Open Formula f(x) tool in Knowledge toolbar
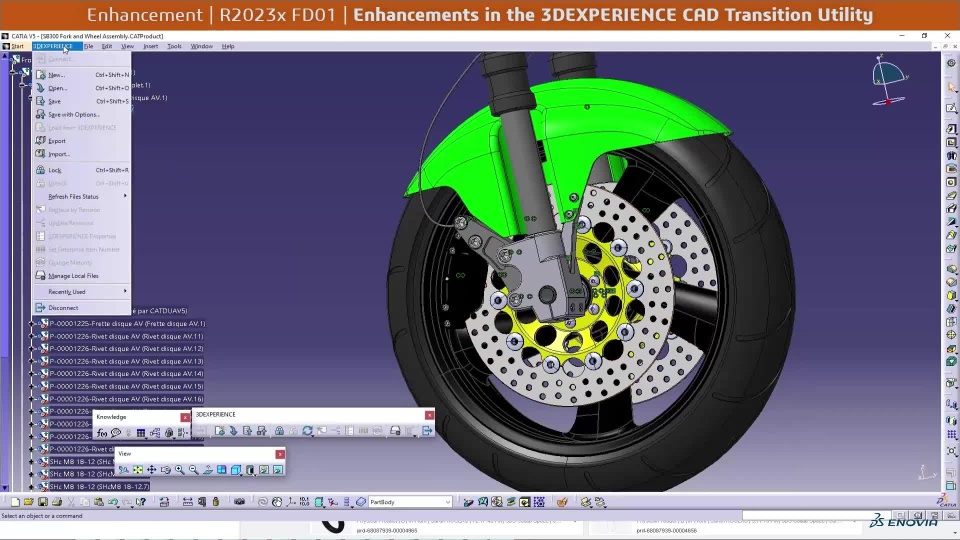This screenshot has width=960, height=540. point(102,433)
